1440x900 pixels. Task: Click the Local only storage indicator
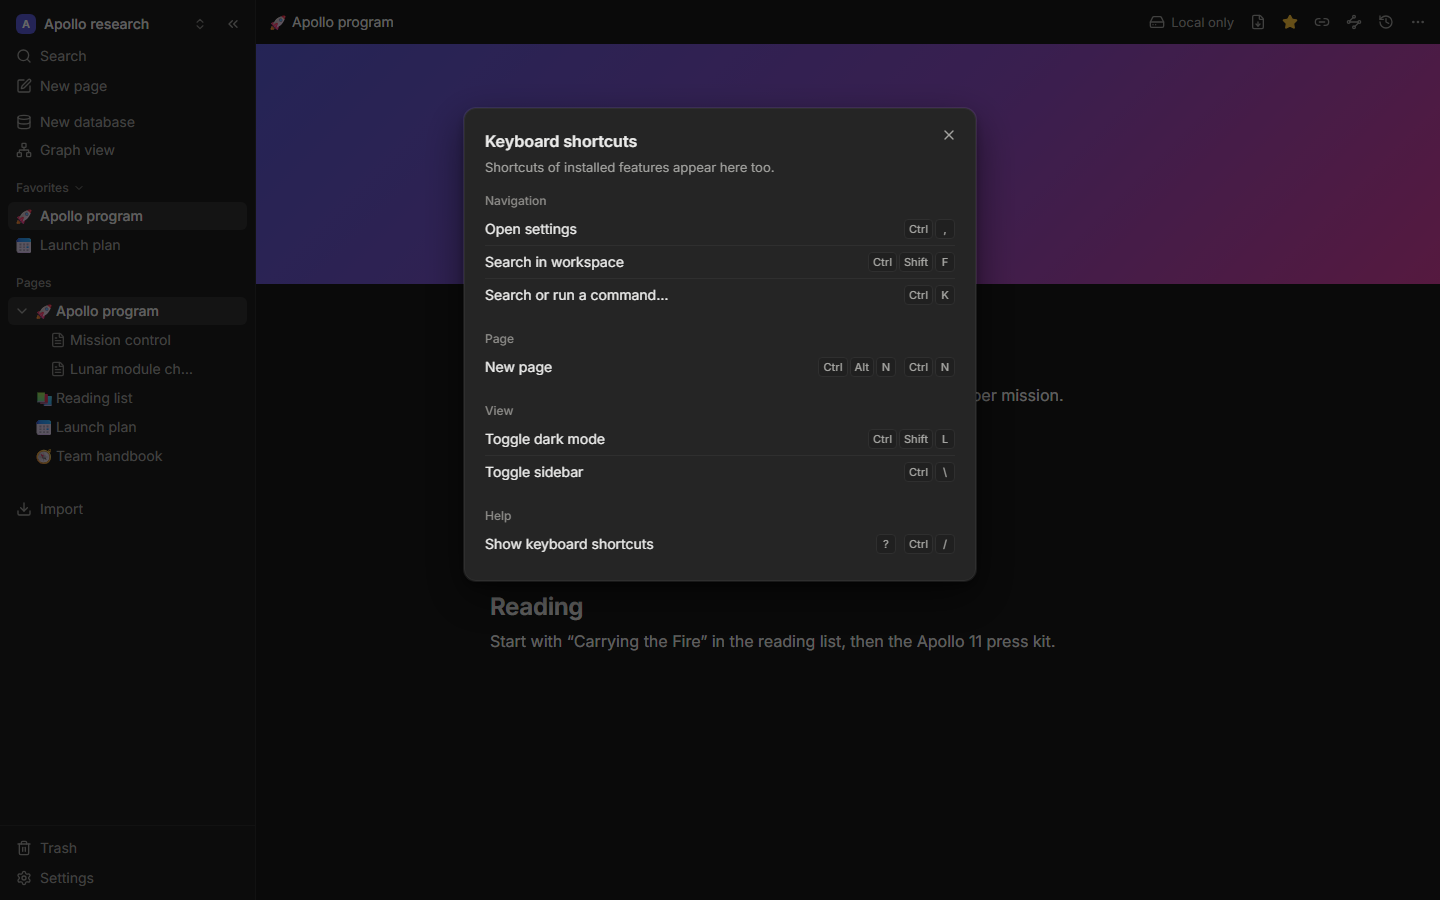(x=1191, y=22)
